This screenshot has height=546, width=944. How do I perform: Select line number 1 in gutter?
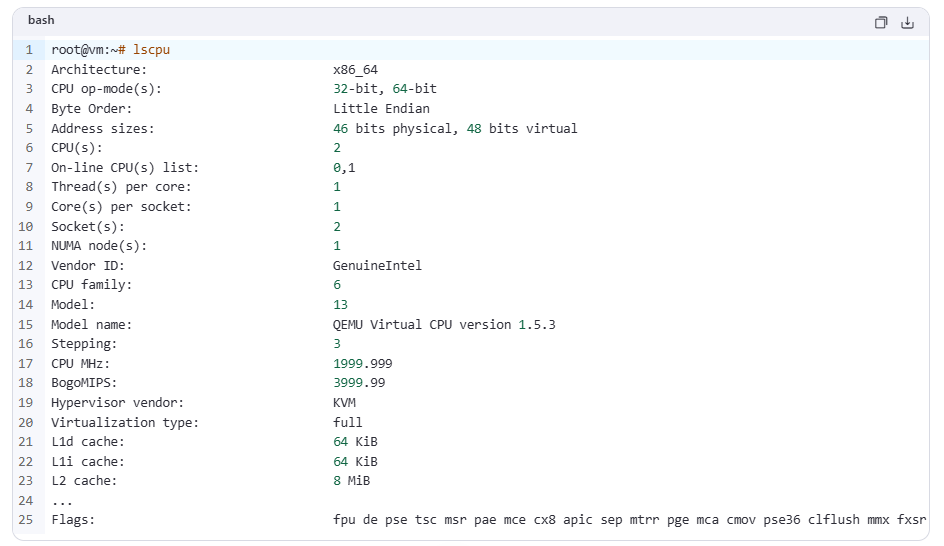(29, 50)
